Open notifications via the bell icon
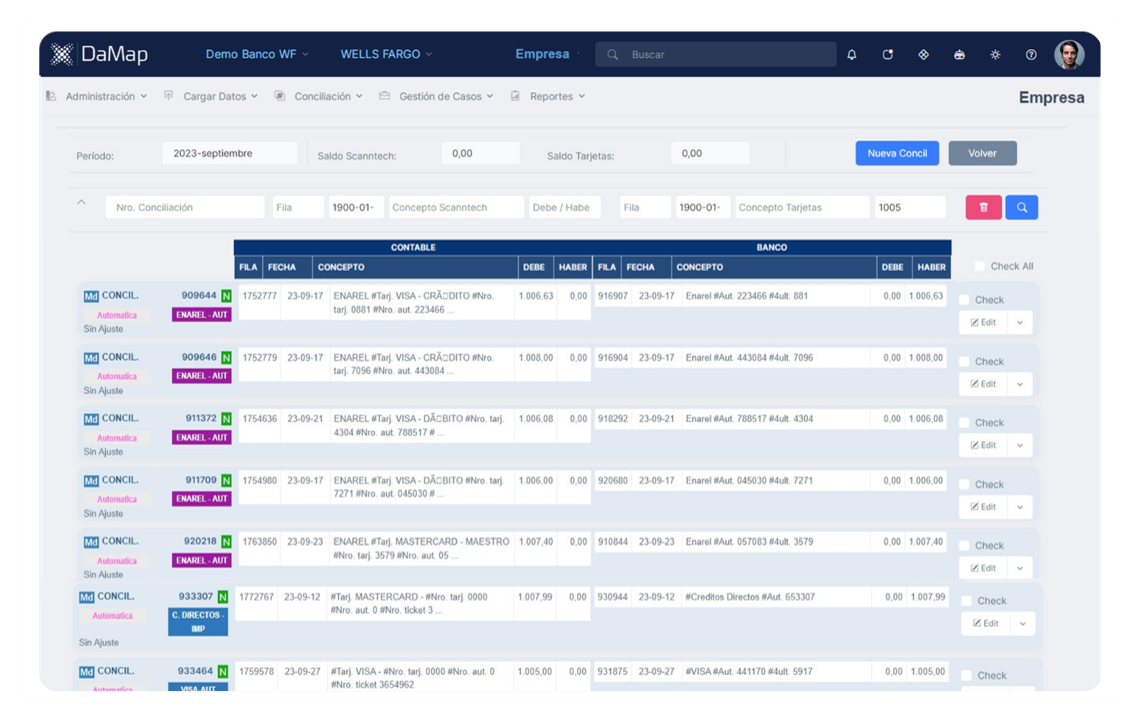This screenshot has width=1139, height=725. click(x=853, y=54)
